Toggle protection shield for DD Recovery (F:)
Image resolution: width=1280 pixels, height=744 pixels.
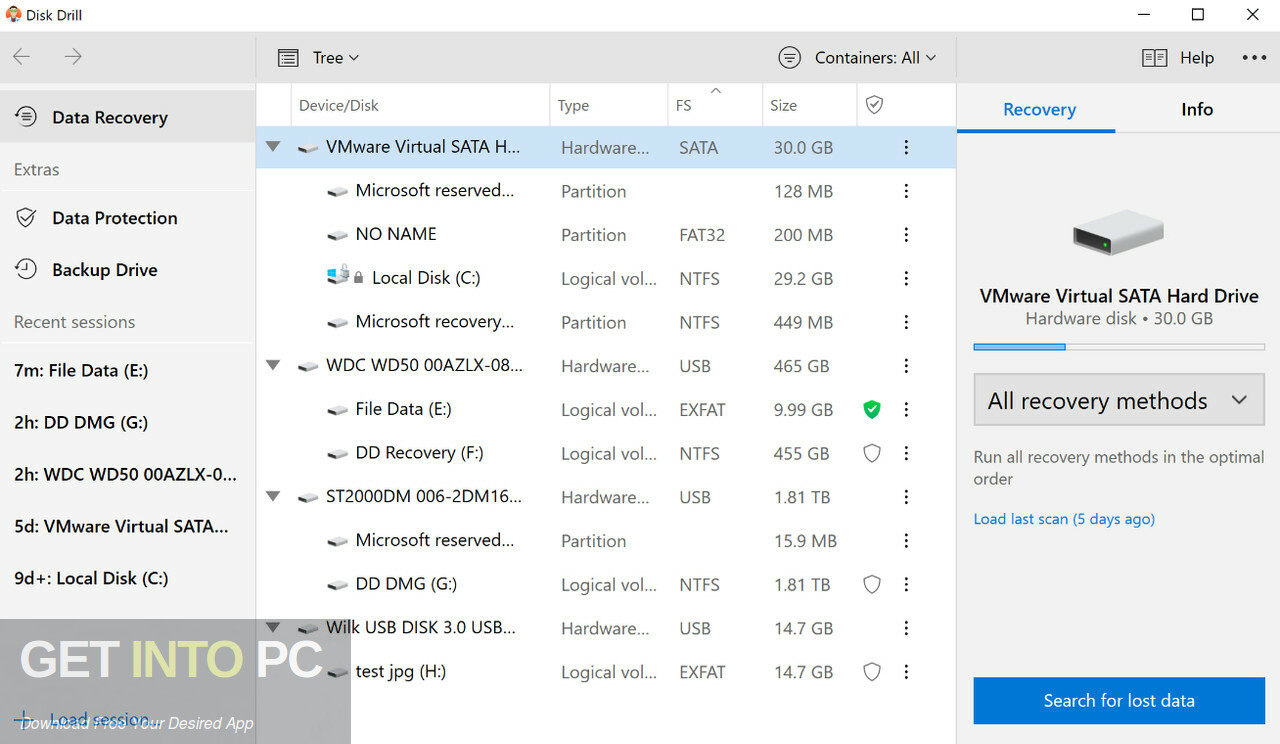872,453
